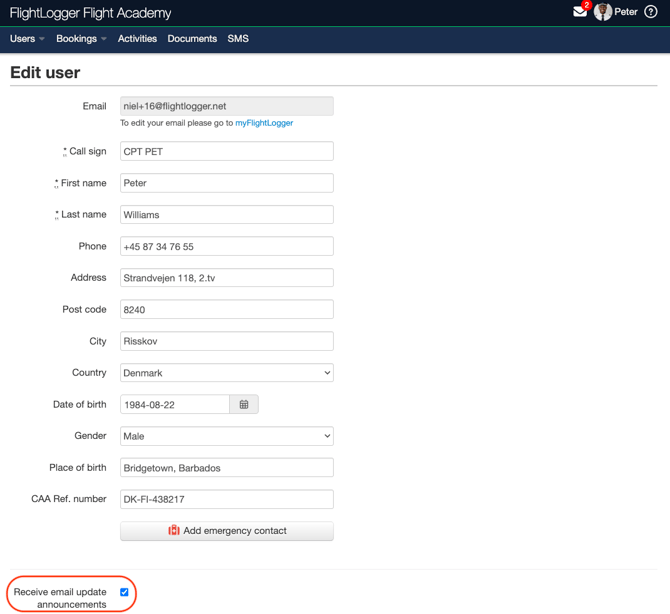Click the Date of birth text field
The image size is (670, 614).
tap(175, 404)
